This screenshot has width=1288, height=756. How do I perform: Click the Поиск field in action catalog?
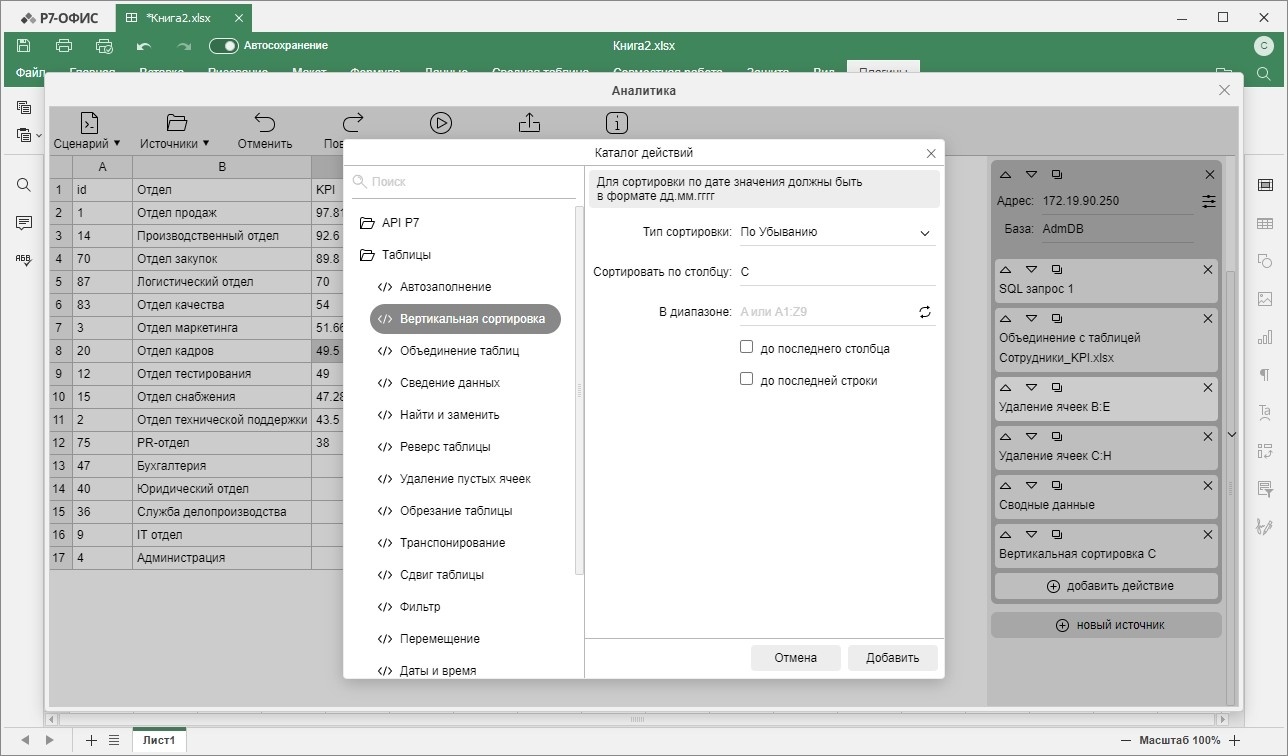[463, 182]
